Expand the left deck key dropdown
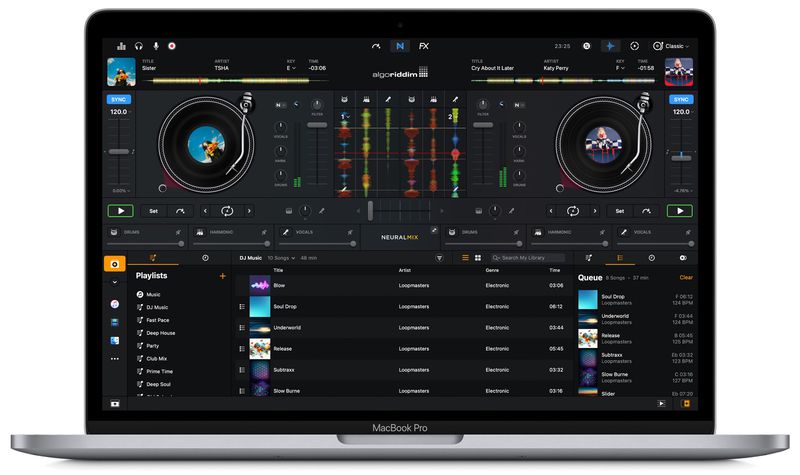The image size is (800, 475). pyautogui.click(x=293, y=69)
